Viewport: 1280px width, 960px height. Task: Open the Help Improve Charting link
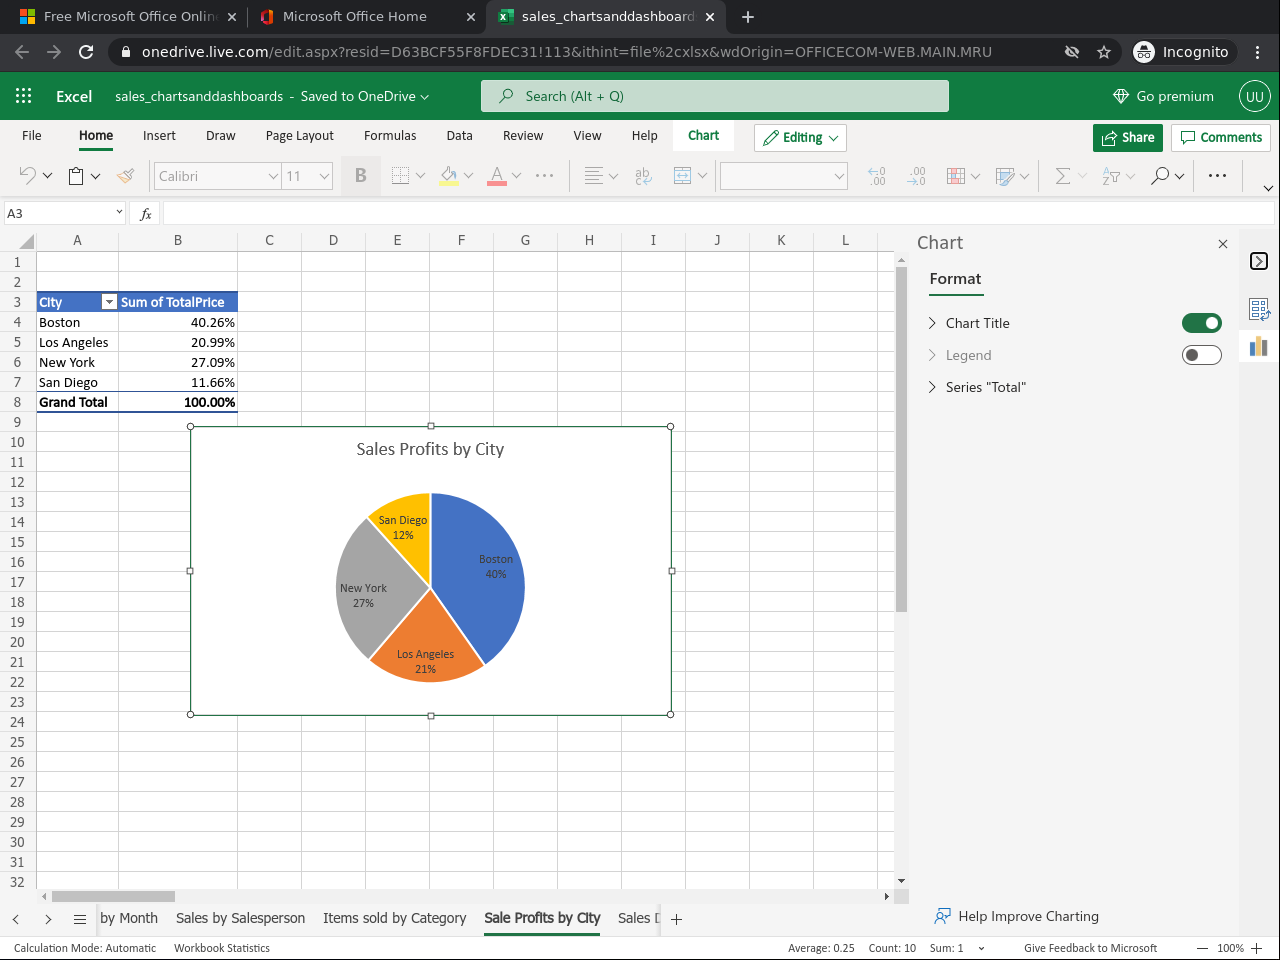1027,916
